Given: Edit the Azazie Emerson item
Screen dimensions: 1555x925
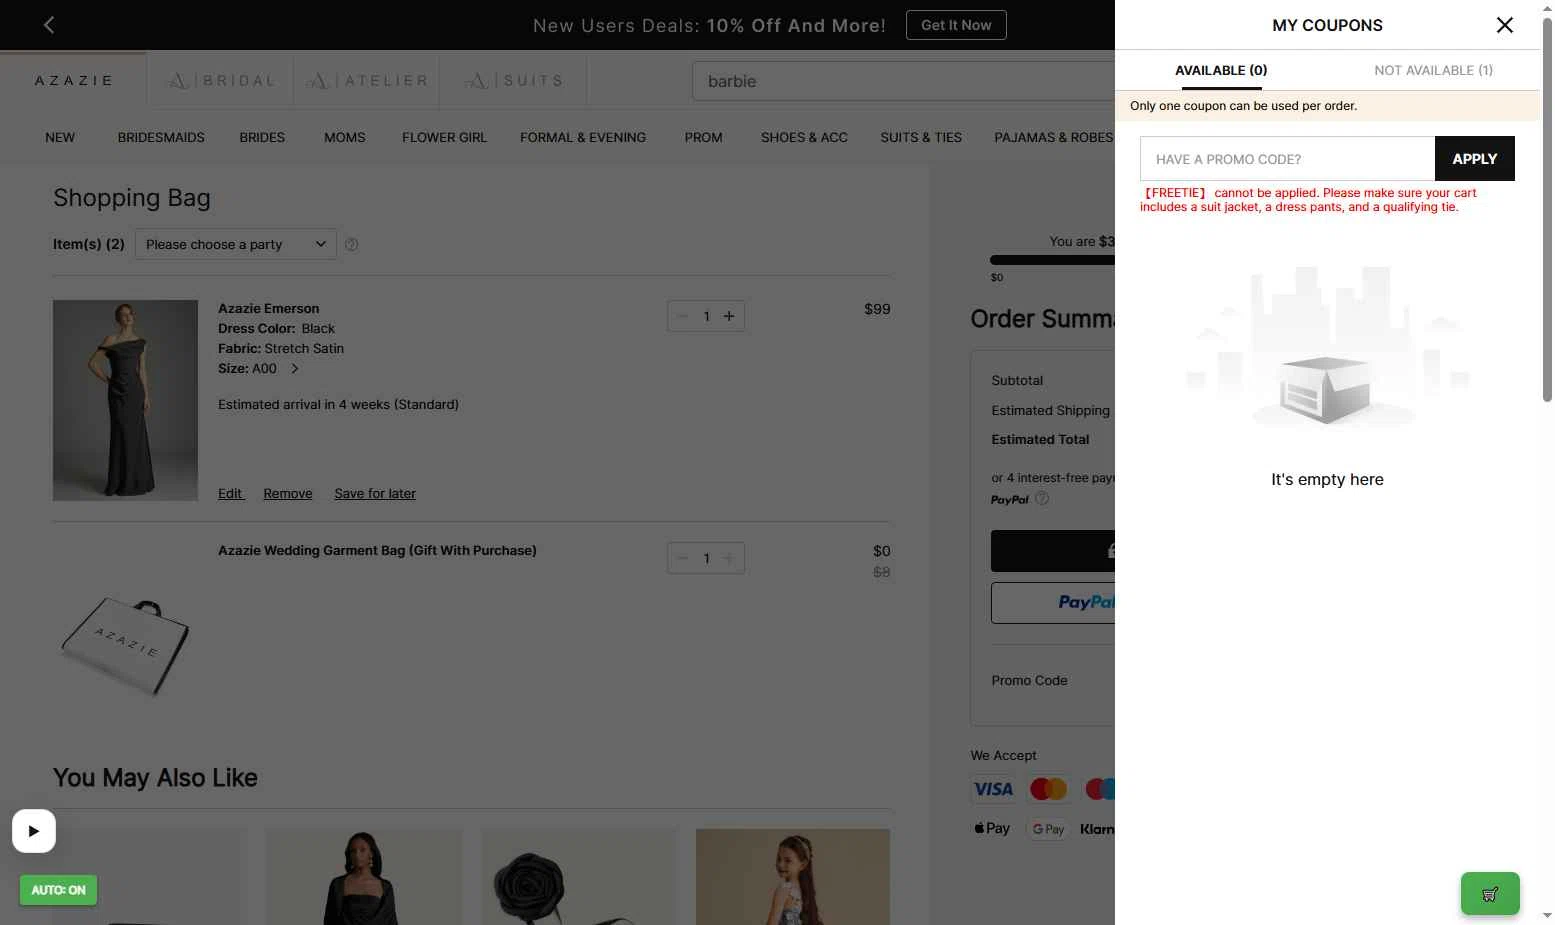Looking at the screenshot, I should 230,493.
